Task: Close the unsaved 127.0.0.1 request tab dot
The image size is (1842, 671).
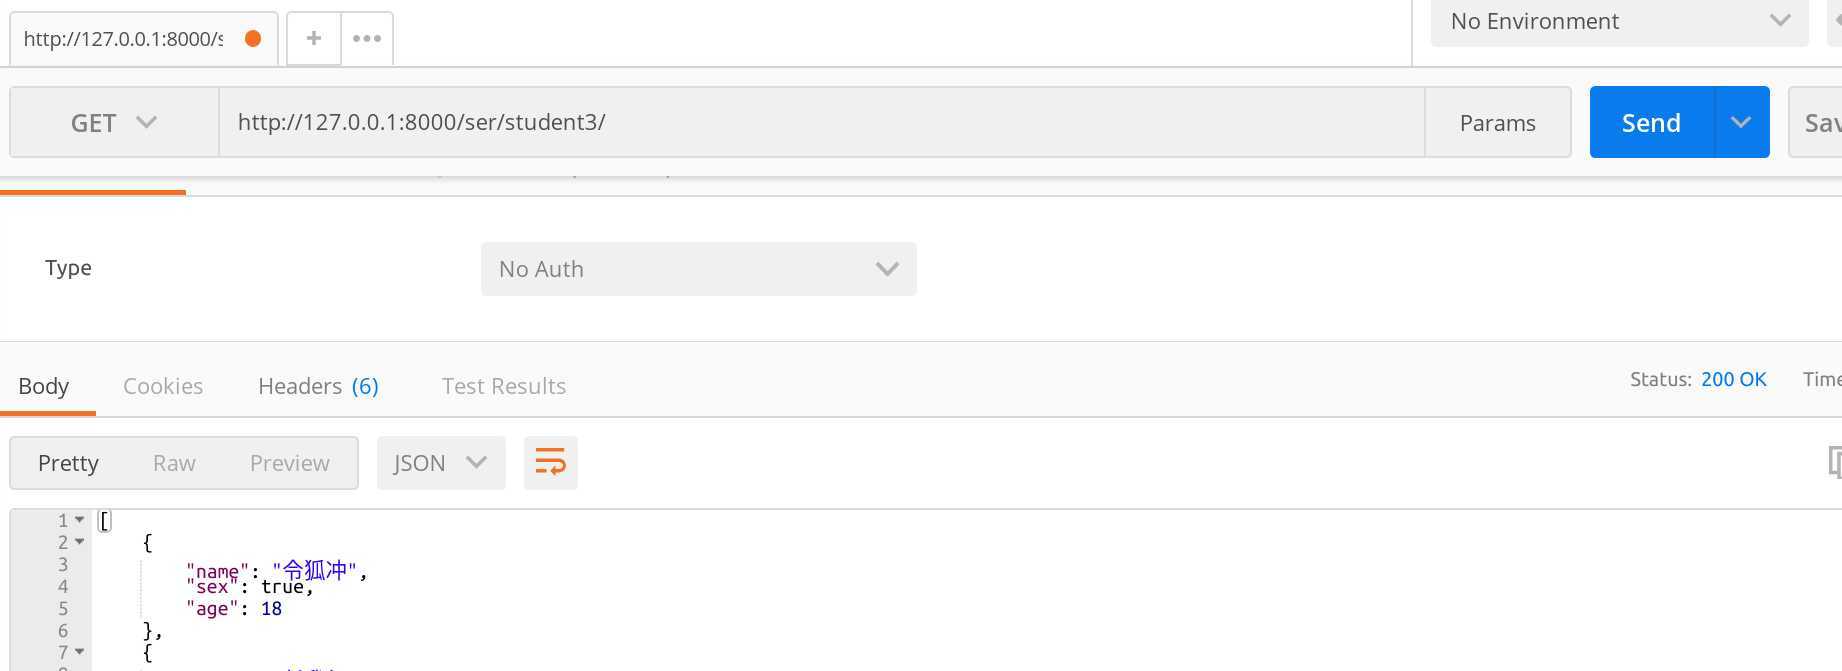Action: [x=253, y=38]
